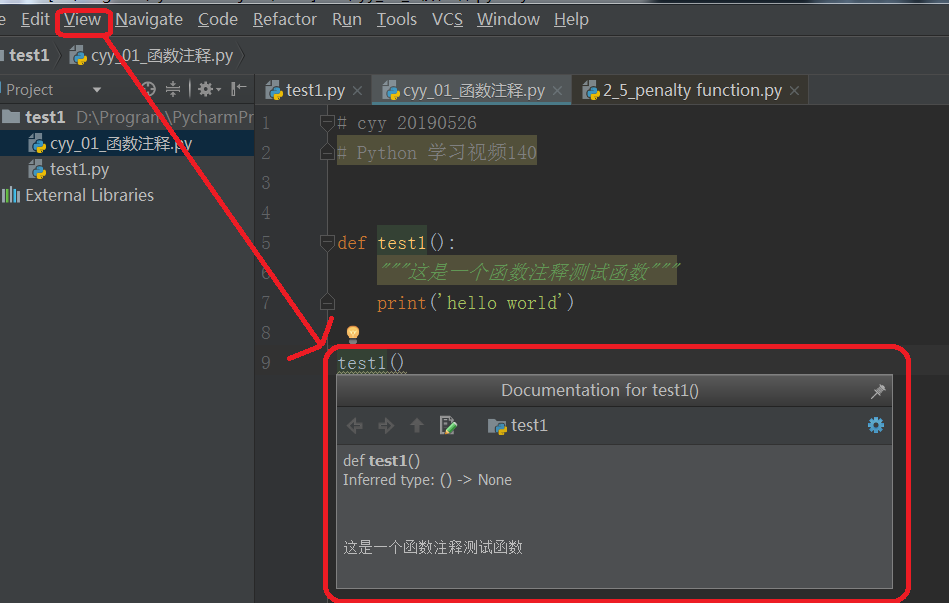This screenshot has height=603, width=949.
Task: Click Python file icon of test1.py in tree
Action: [37, 170]
